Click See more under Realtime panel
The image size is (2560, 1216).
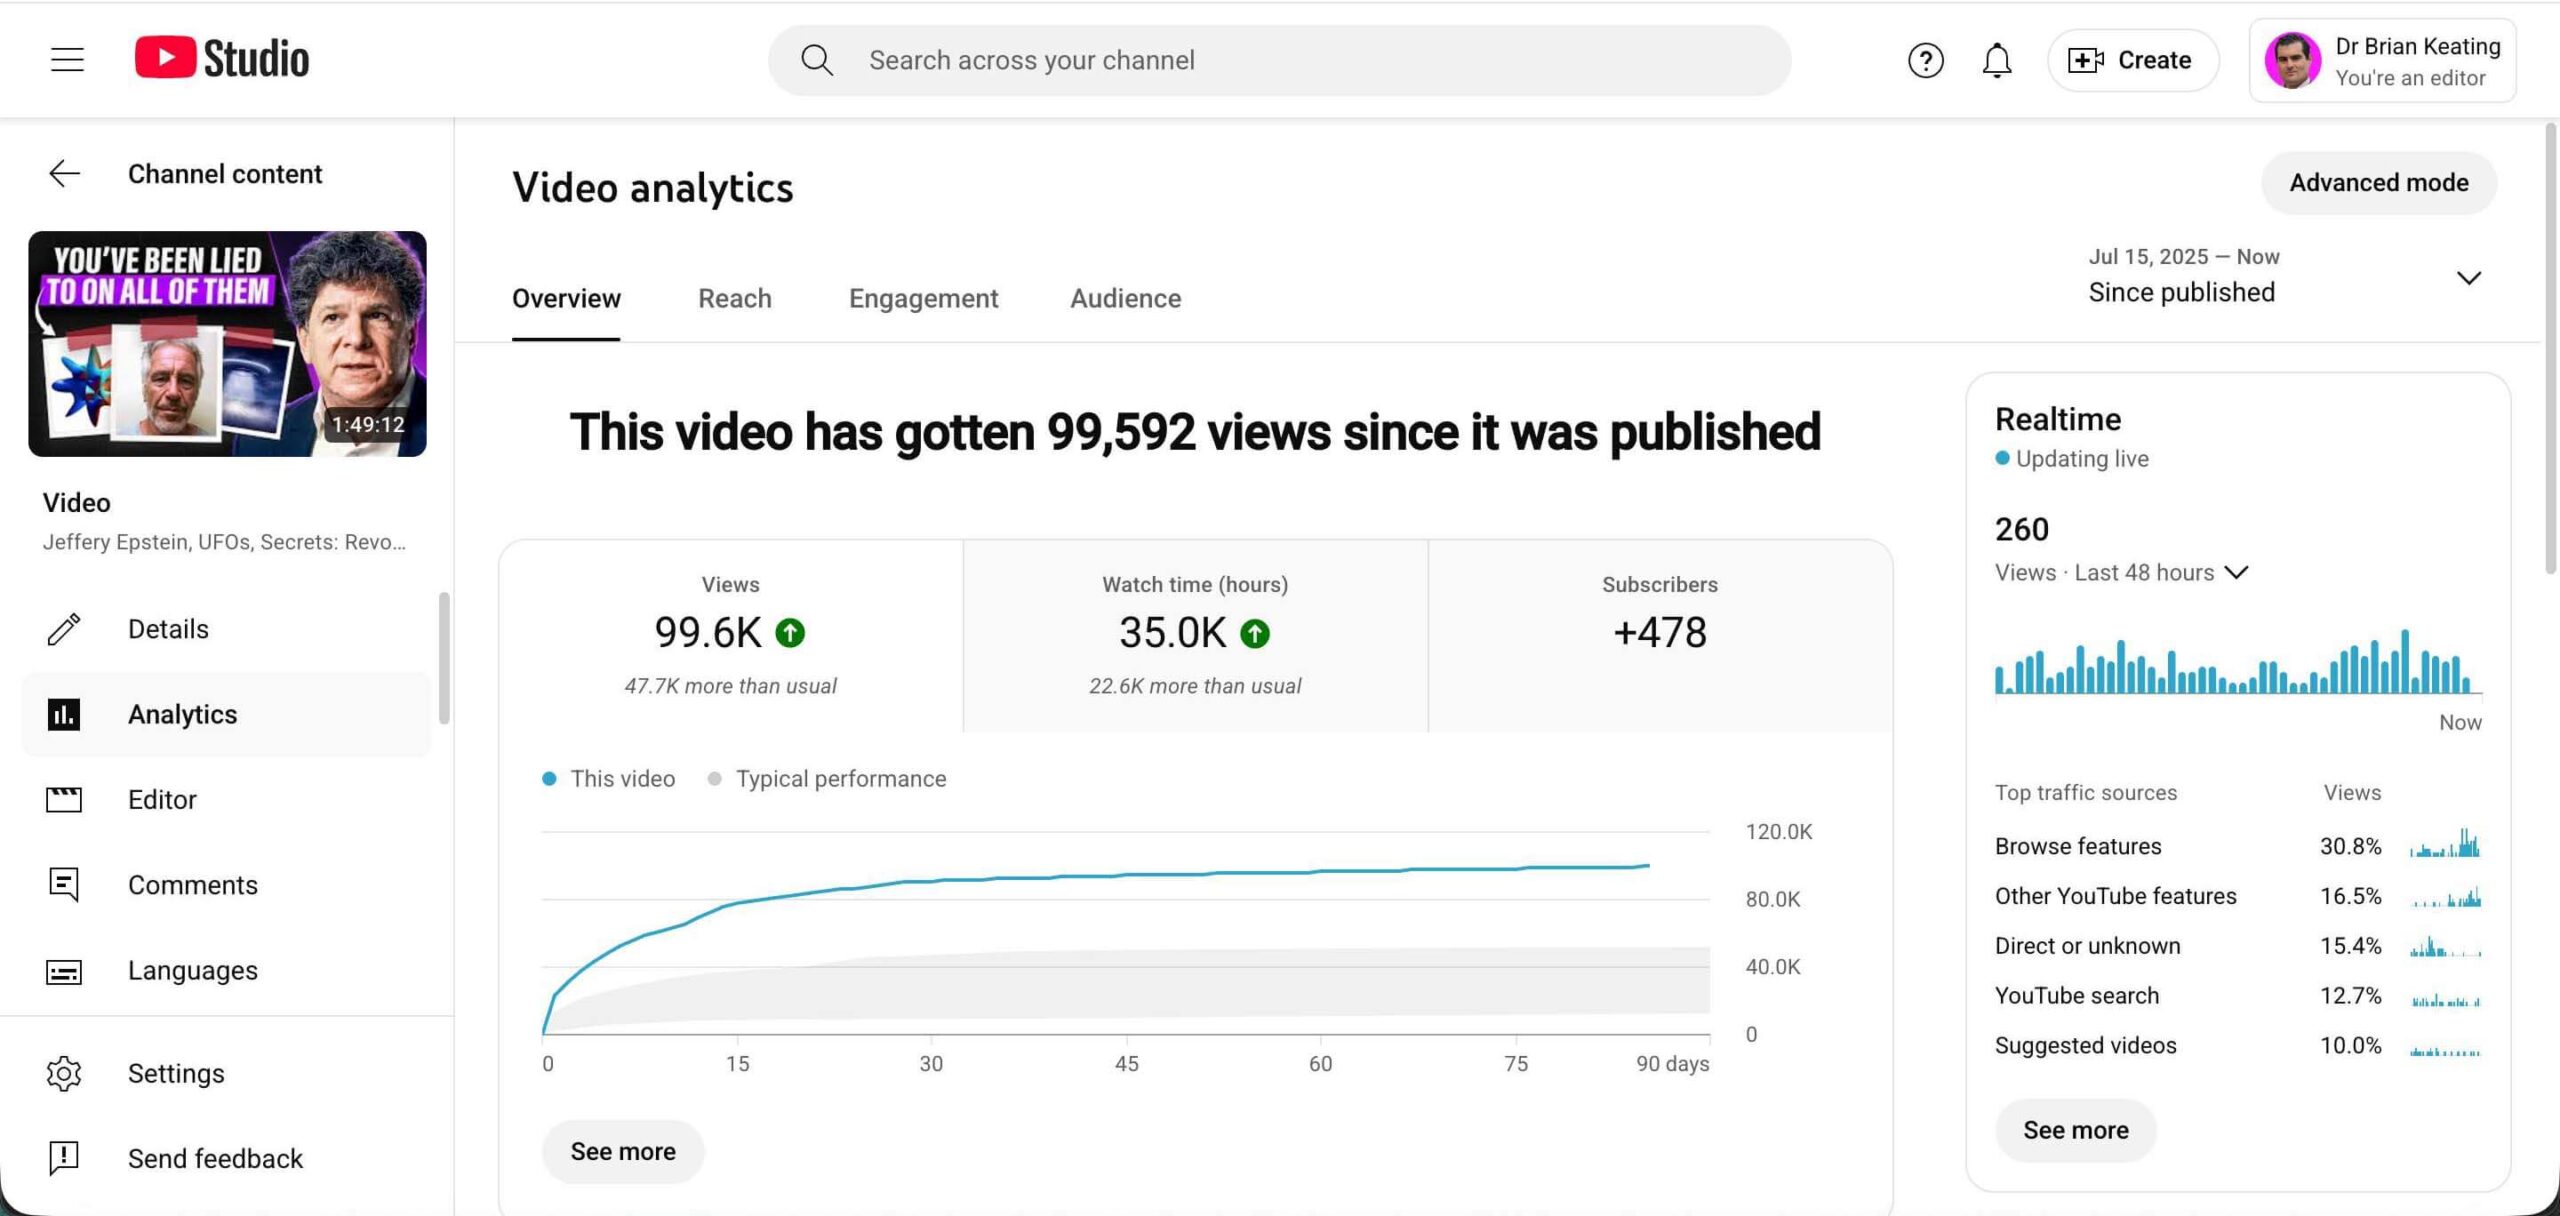[x=2075, y=1130]
